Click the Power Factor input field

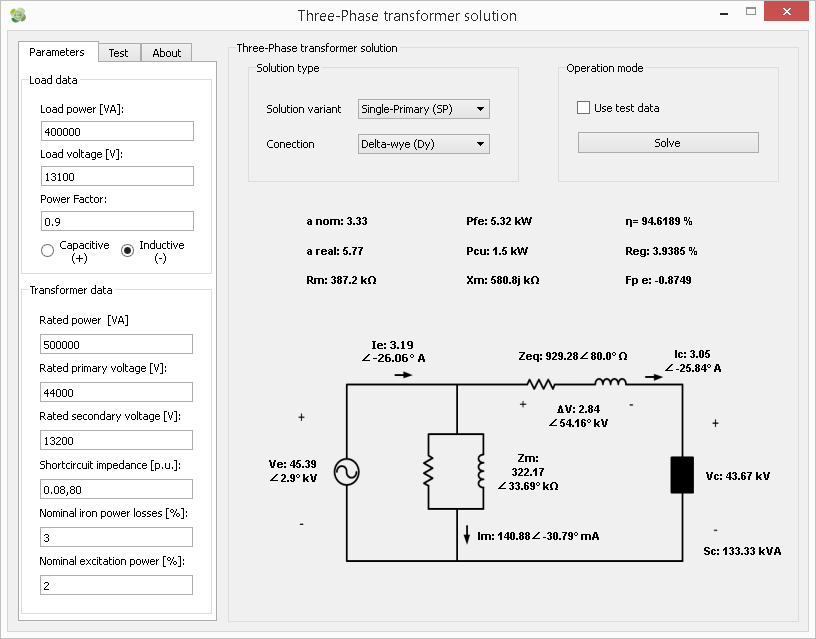pos(117,221)
